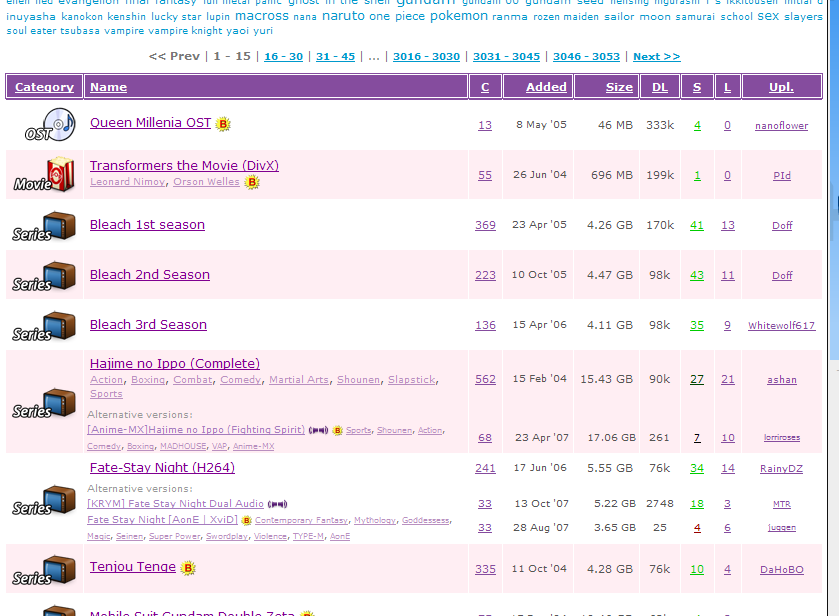839x616 pixels.
Task: Jump to last page 3046 - 3053
Action: point(586,56)
